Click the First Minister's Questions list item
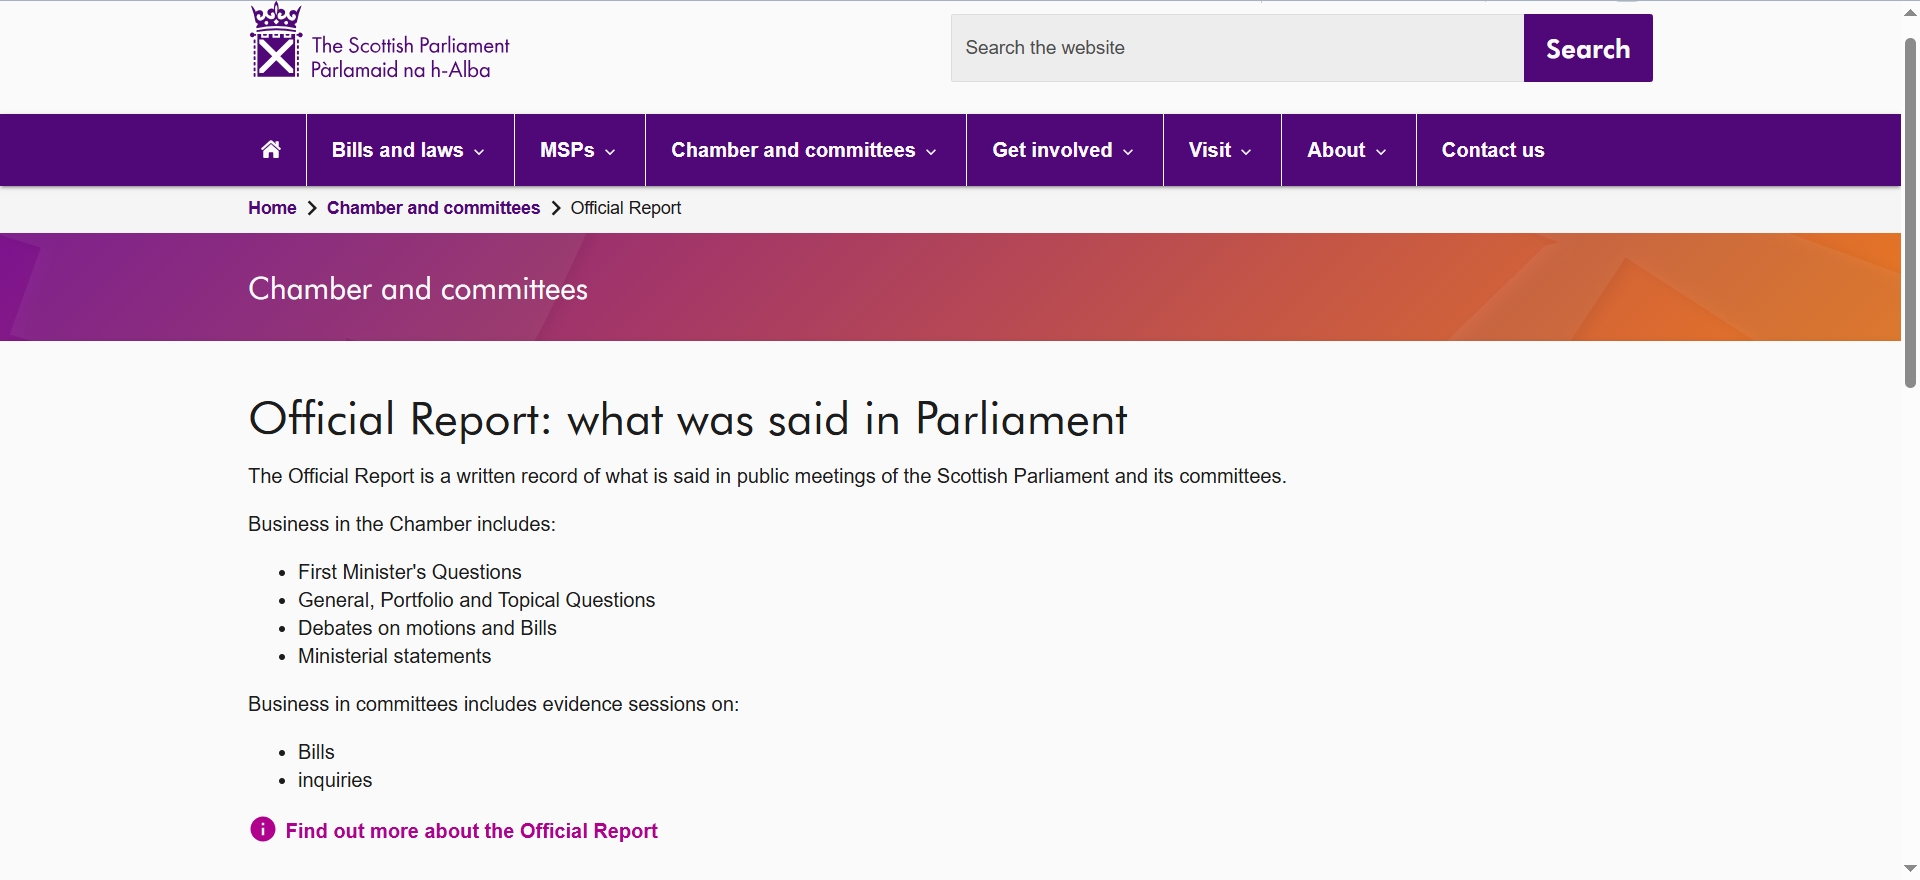The image size is (1920, 880). (410, 572)
